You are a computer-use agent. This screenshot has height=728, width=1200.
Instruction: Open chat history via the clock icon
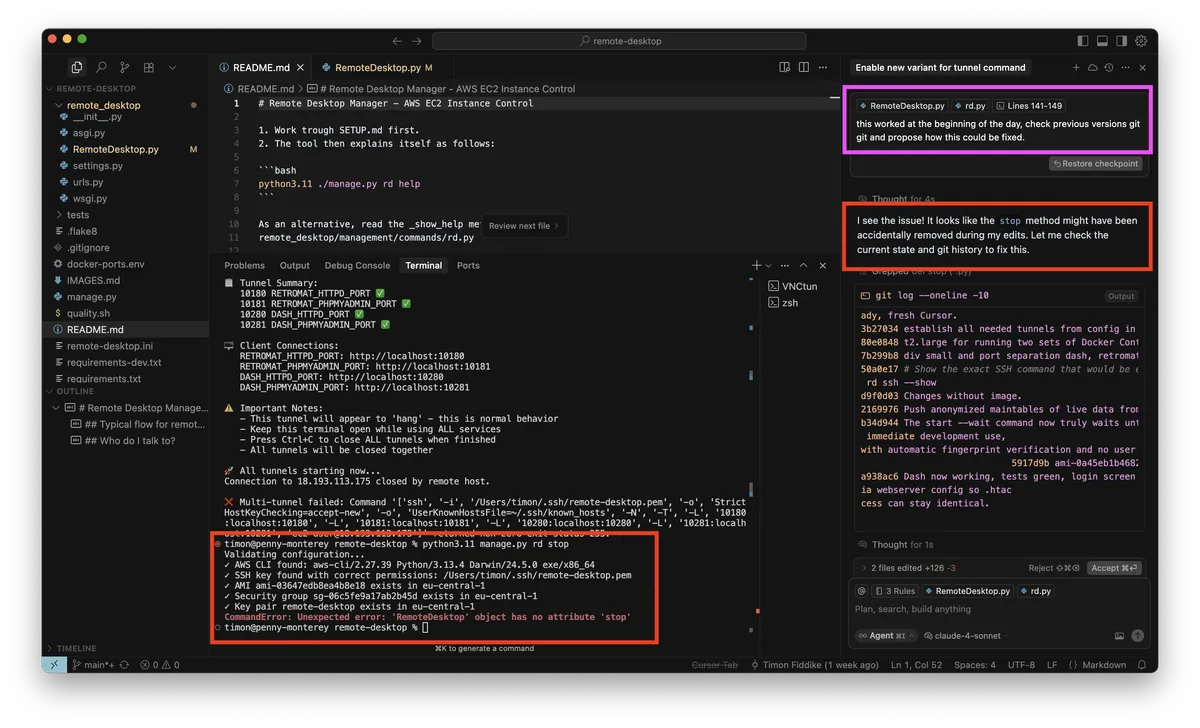(1108, 67)
